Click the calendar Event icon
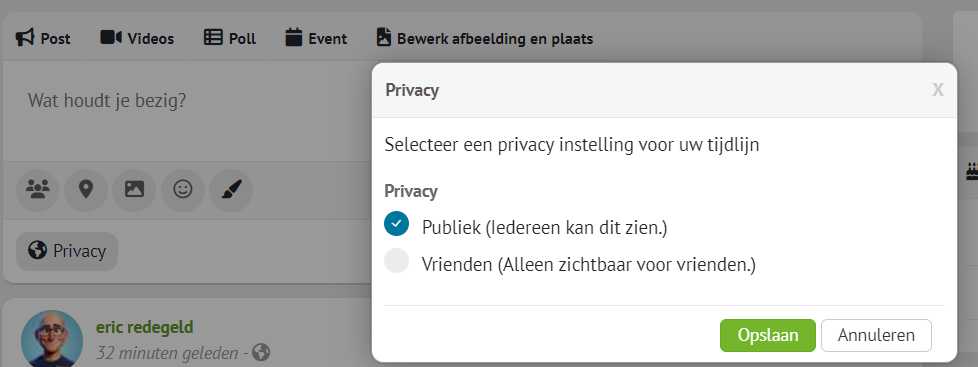This screenshot has width=978, height=367. pyautogui.click(x=293, y=38)
